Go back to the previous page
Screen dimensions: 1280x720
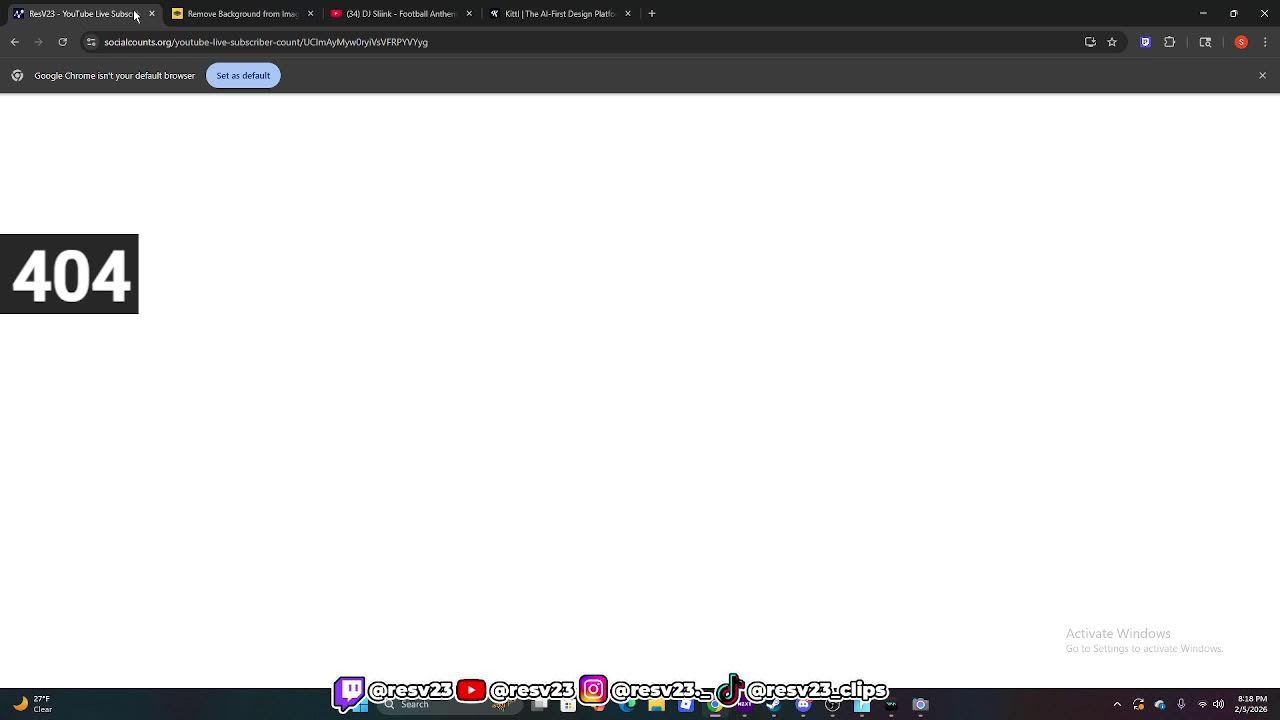(x=14, y=42)
